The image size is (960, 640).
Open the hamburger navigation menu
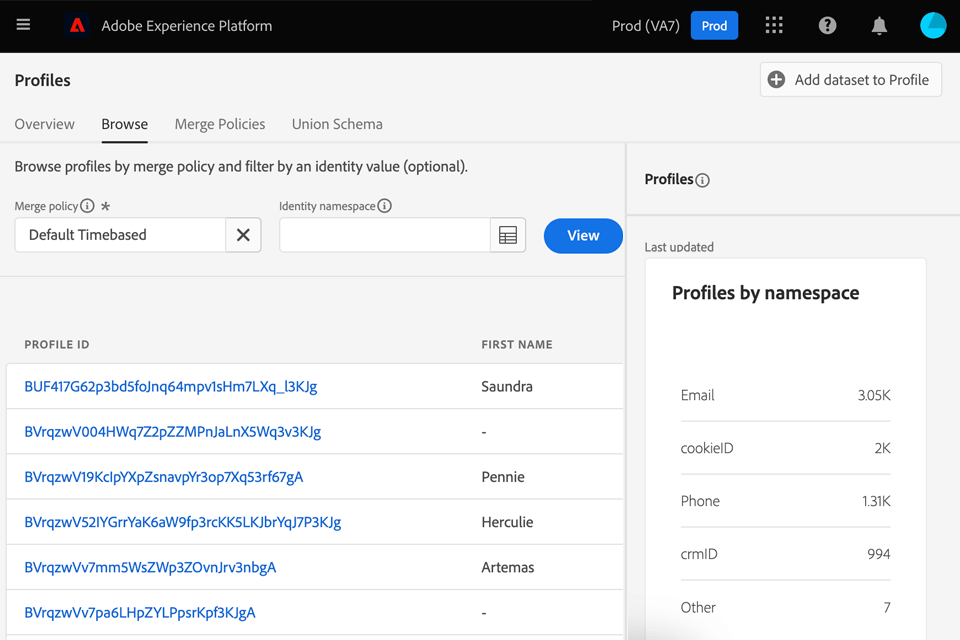[x=23, y=25]
